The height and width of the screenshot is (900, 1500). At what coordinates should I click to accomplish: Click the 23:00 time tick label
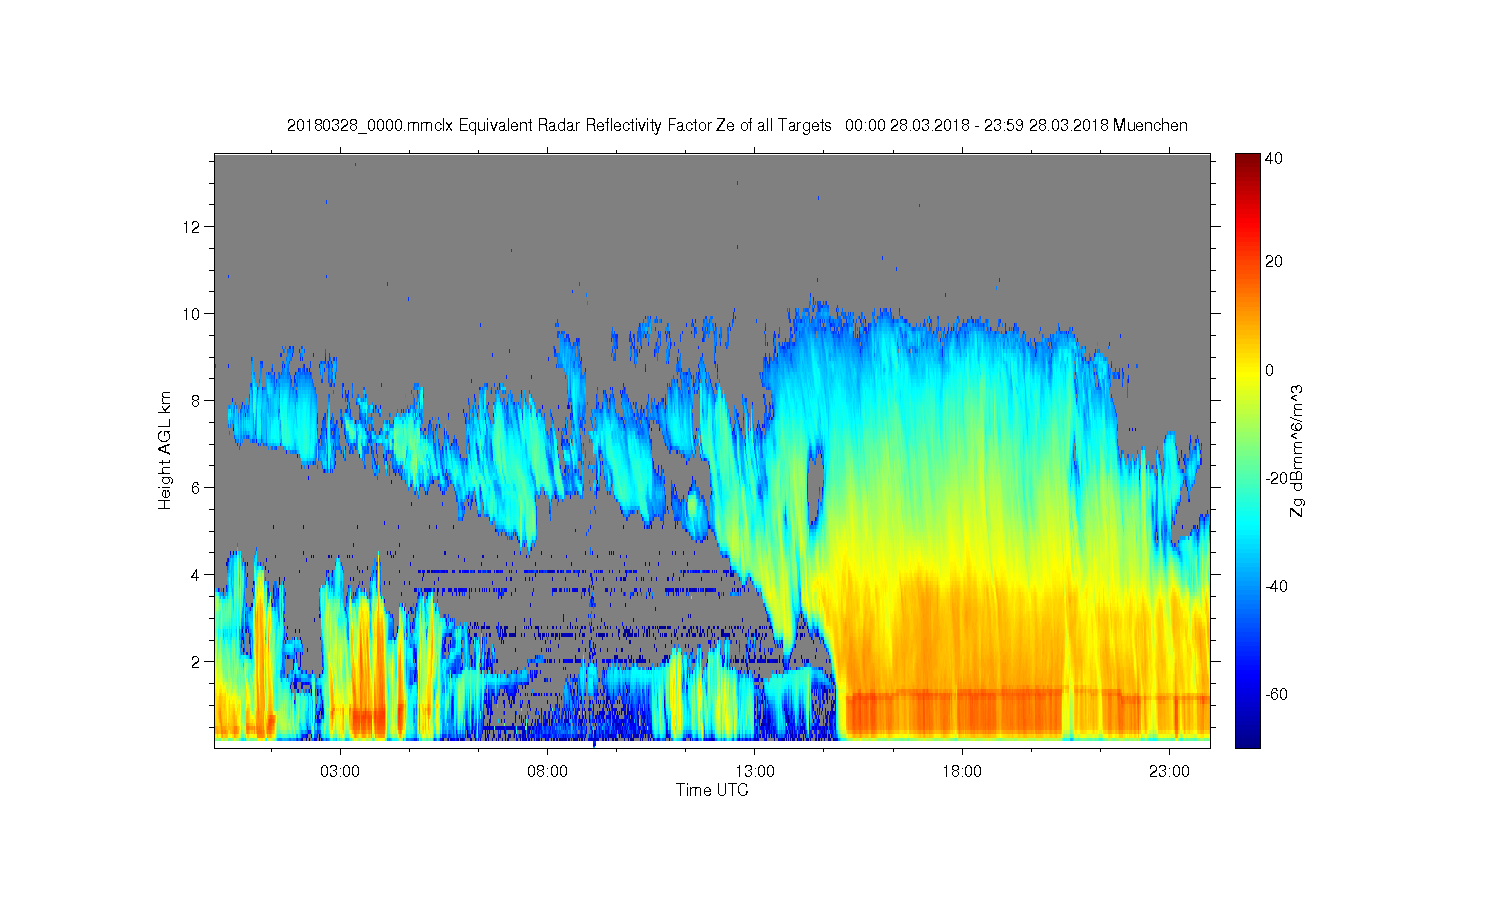tap(1169, 772)
